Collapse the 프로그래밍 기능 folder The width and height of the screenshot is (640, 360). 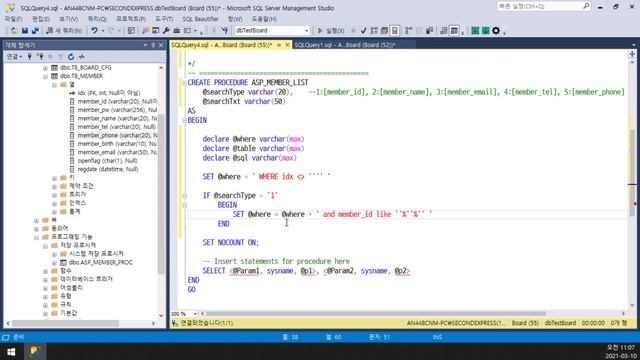point(37,237)
